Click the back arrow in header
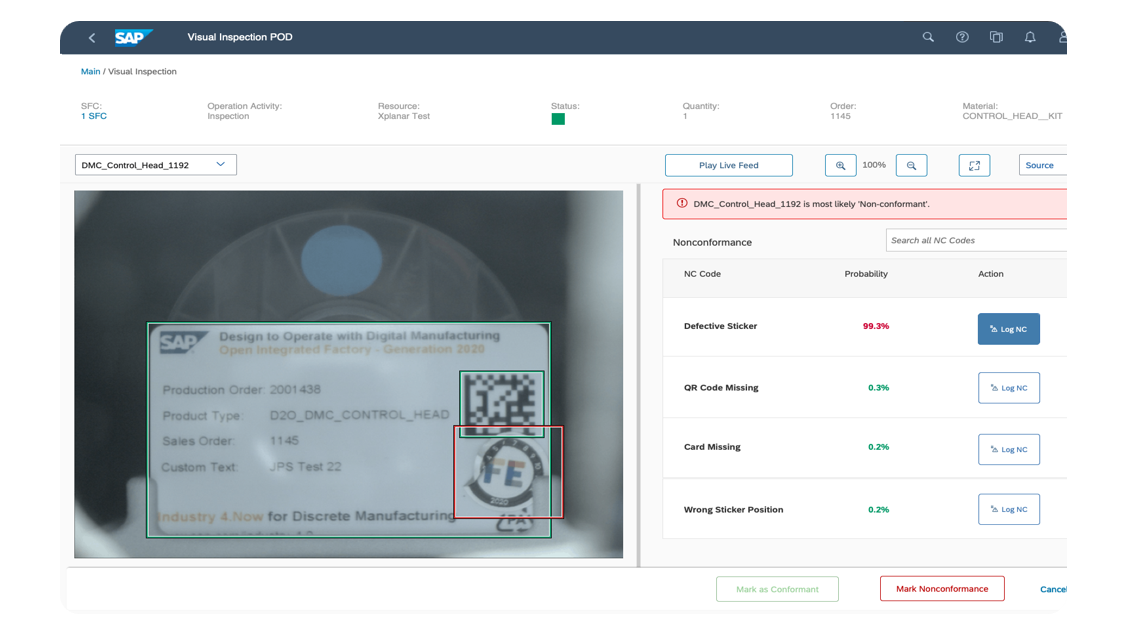The height and width of the screenshot is (628, 1131). coord(92,38)
